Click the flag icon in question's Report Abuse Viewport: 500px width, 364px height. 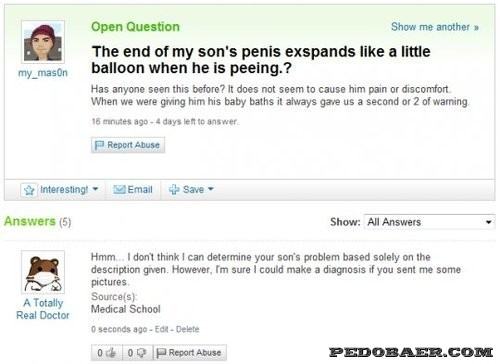(x=99, y=145)
